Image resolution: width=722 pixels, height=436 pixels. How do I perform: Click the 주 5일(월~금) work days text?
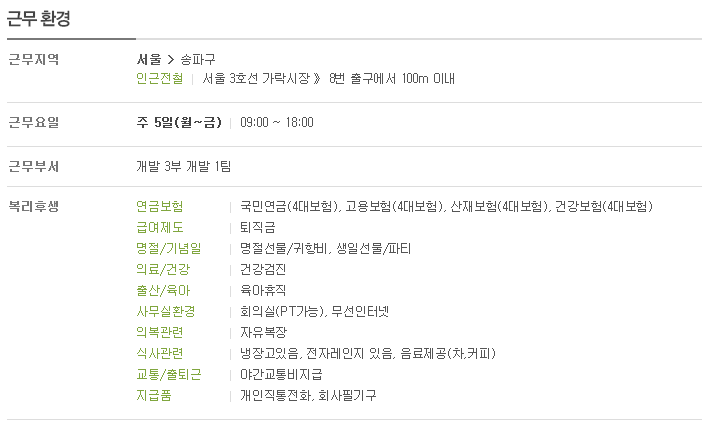179,122
